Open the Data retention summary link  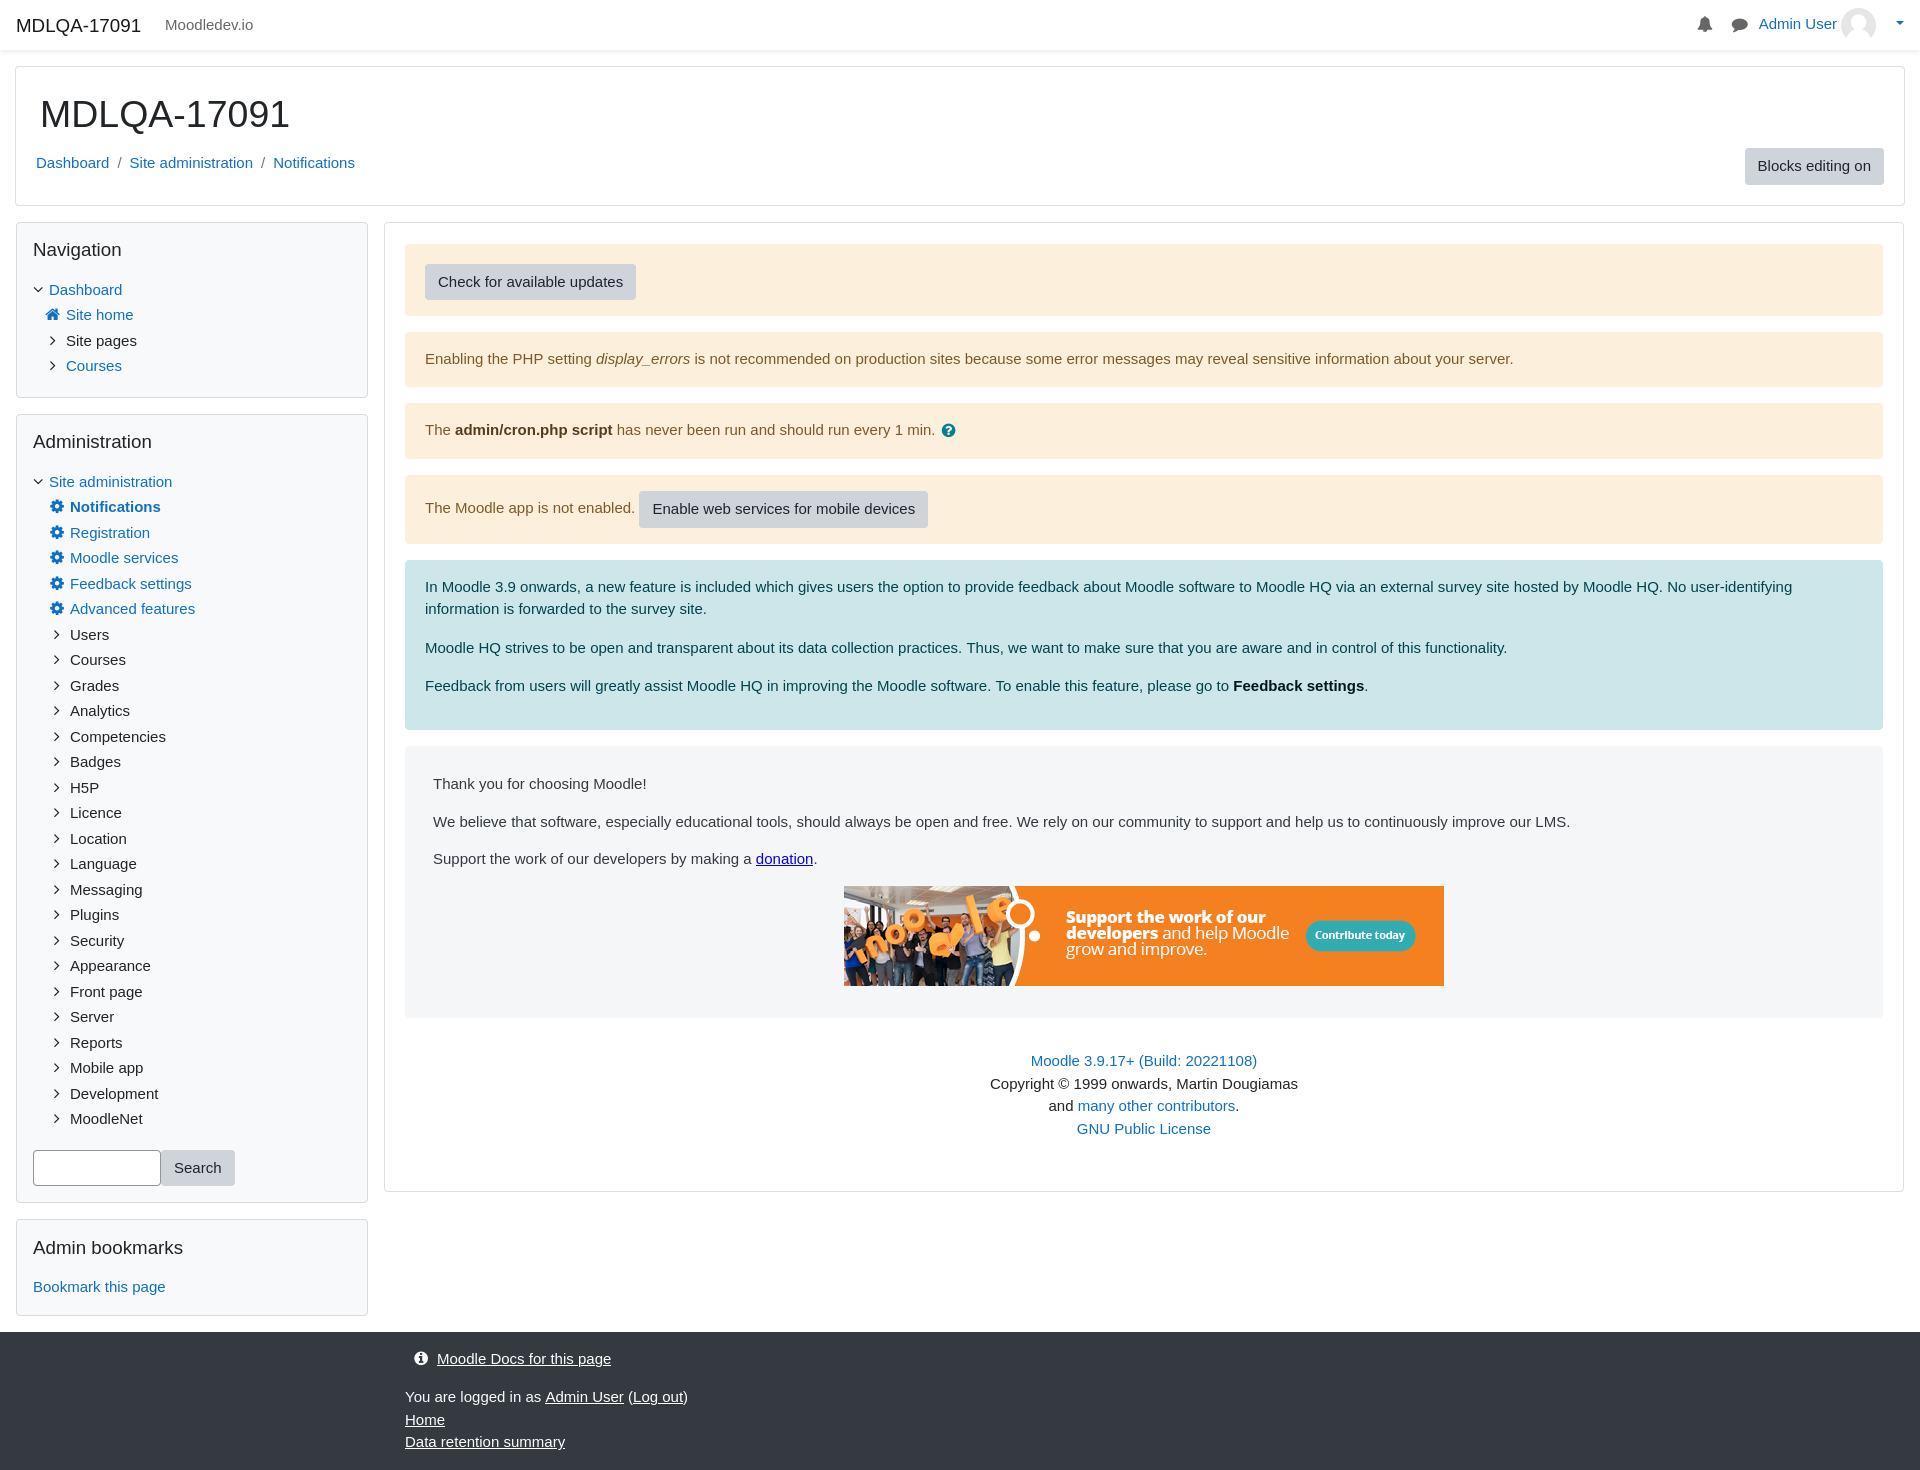pyautogui.click(x=485, y=1442)
